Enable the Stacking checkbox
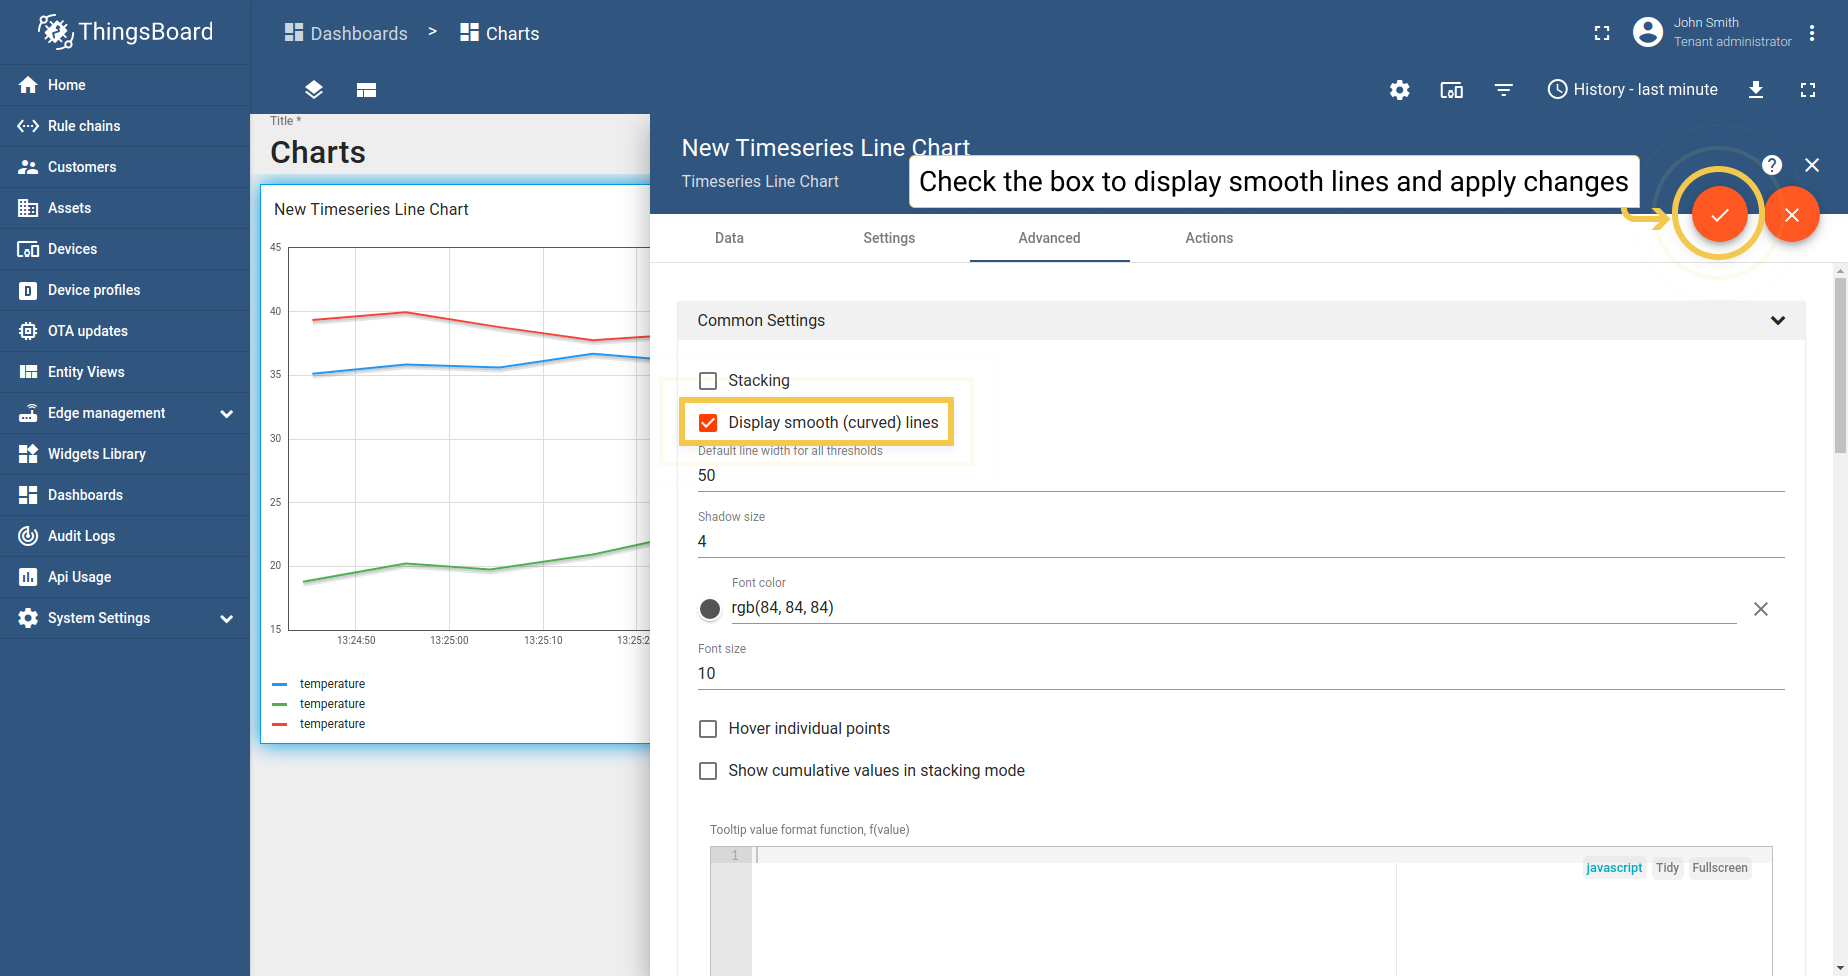 [x=708, y=381]
